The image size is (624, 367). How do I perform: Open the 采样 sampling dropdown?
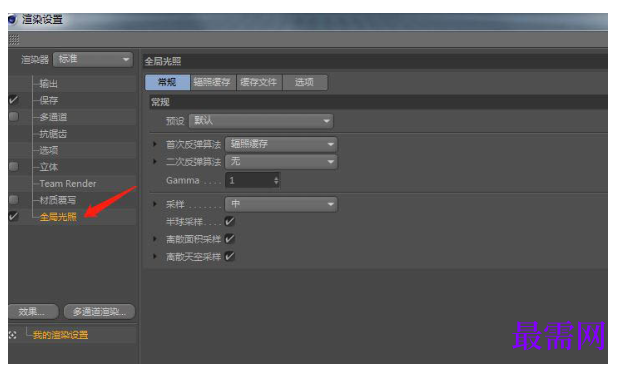pyautogui.click(x=281, y=204)
